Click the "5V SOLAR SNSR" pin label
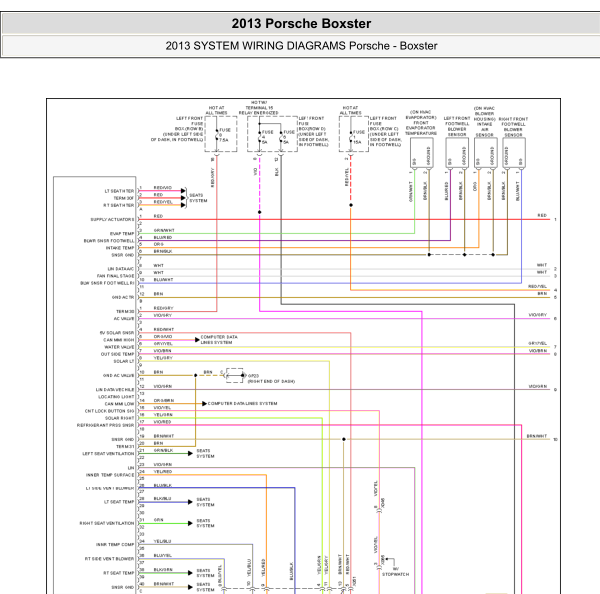The height and width of the screenshot is (594, 600). 117,333
